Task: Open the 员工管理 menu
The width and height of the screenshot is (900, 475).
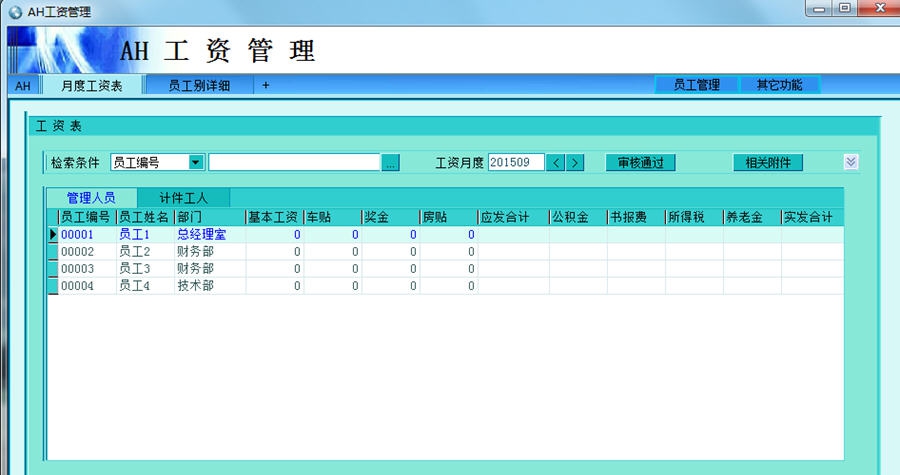Action: point(696,85)
